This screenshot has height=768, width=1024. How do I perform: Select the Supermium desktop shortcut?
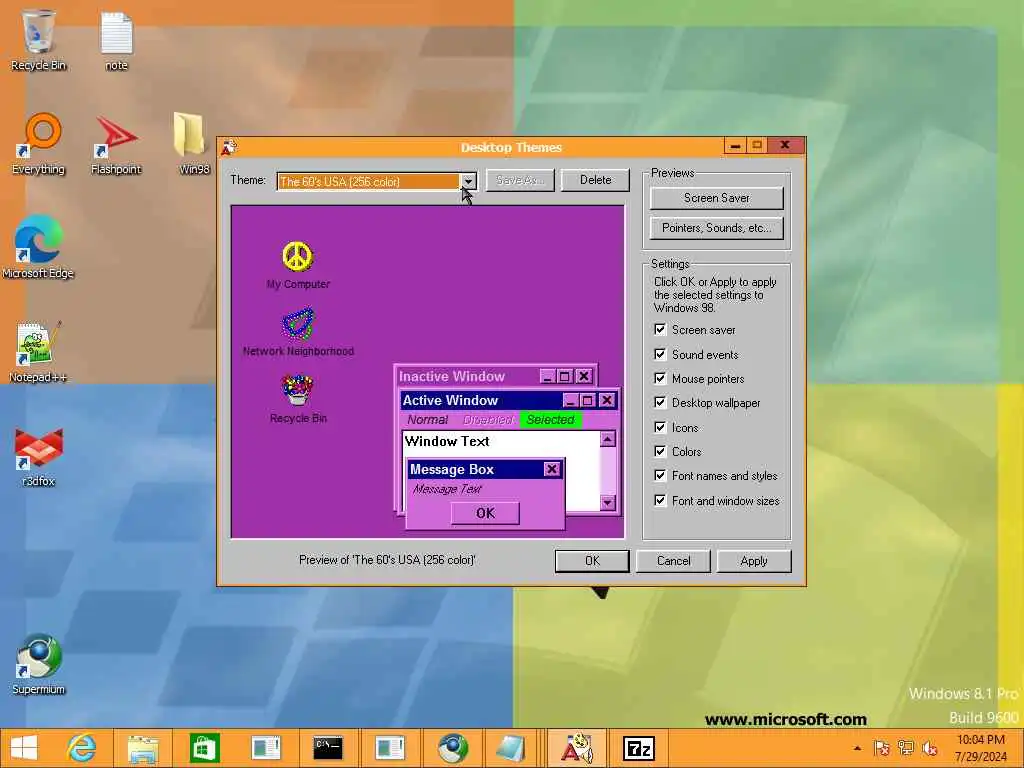pyautogui.click(x=38, y=664)
